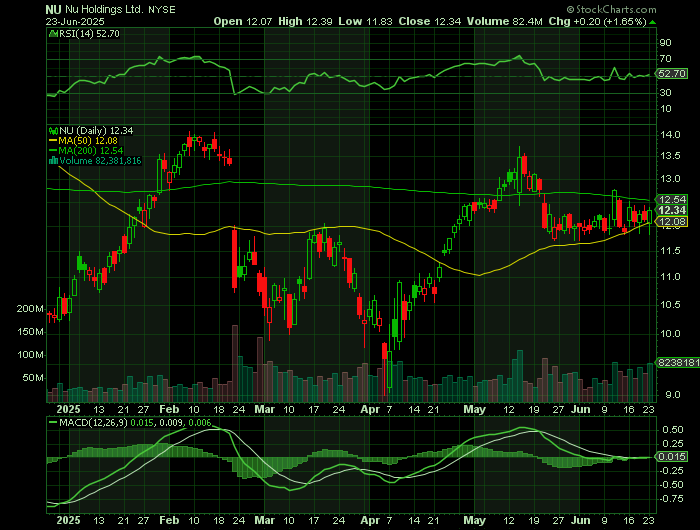700x530 pixels.
Task: Click the MACD histogram value 0.006
Action: 200,423
